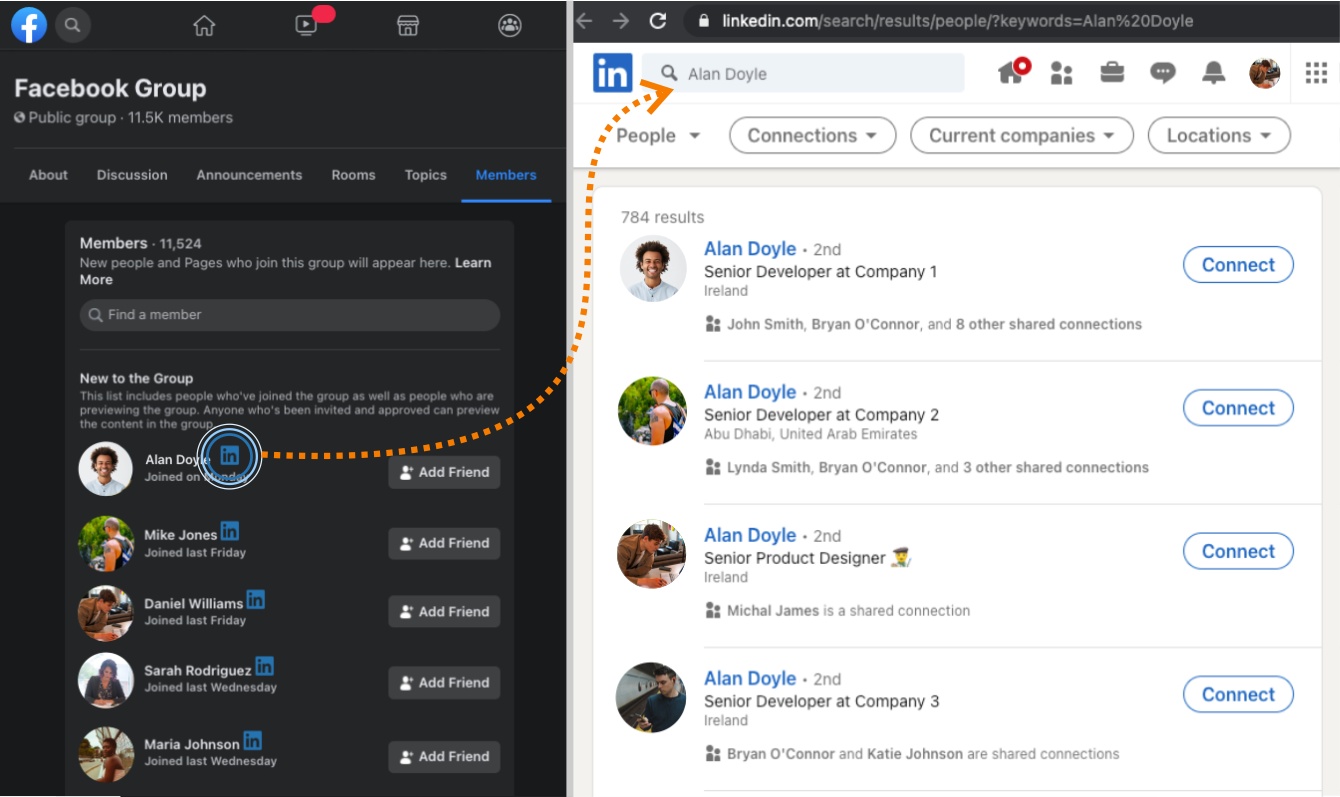Connect with Alan Doyle at Company 3
Image resolution: width=1340 pixels, height=797 pixels.
coord(1238,694)
